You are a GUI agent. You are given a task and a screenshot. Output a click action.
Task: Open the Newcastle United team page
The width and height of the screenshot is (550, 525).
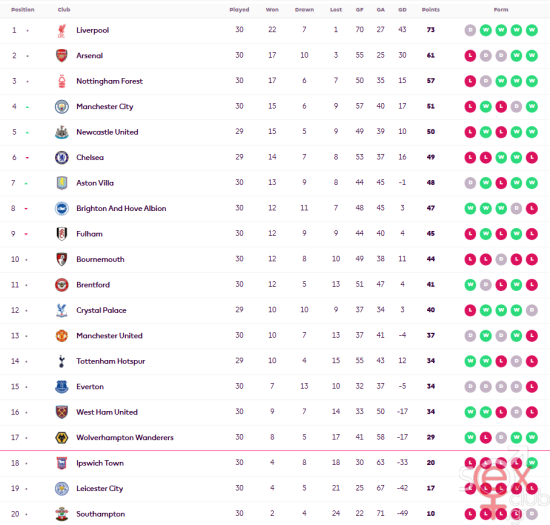click(x=107, y=132)
